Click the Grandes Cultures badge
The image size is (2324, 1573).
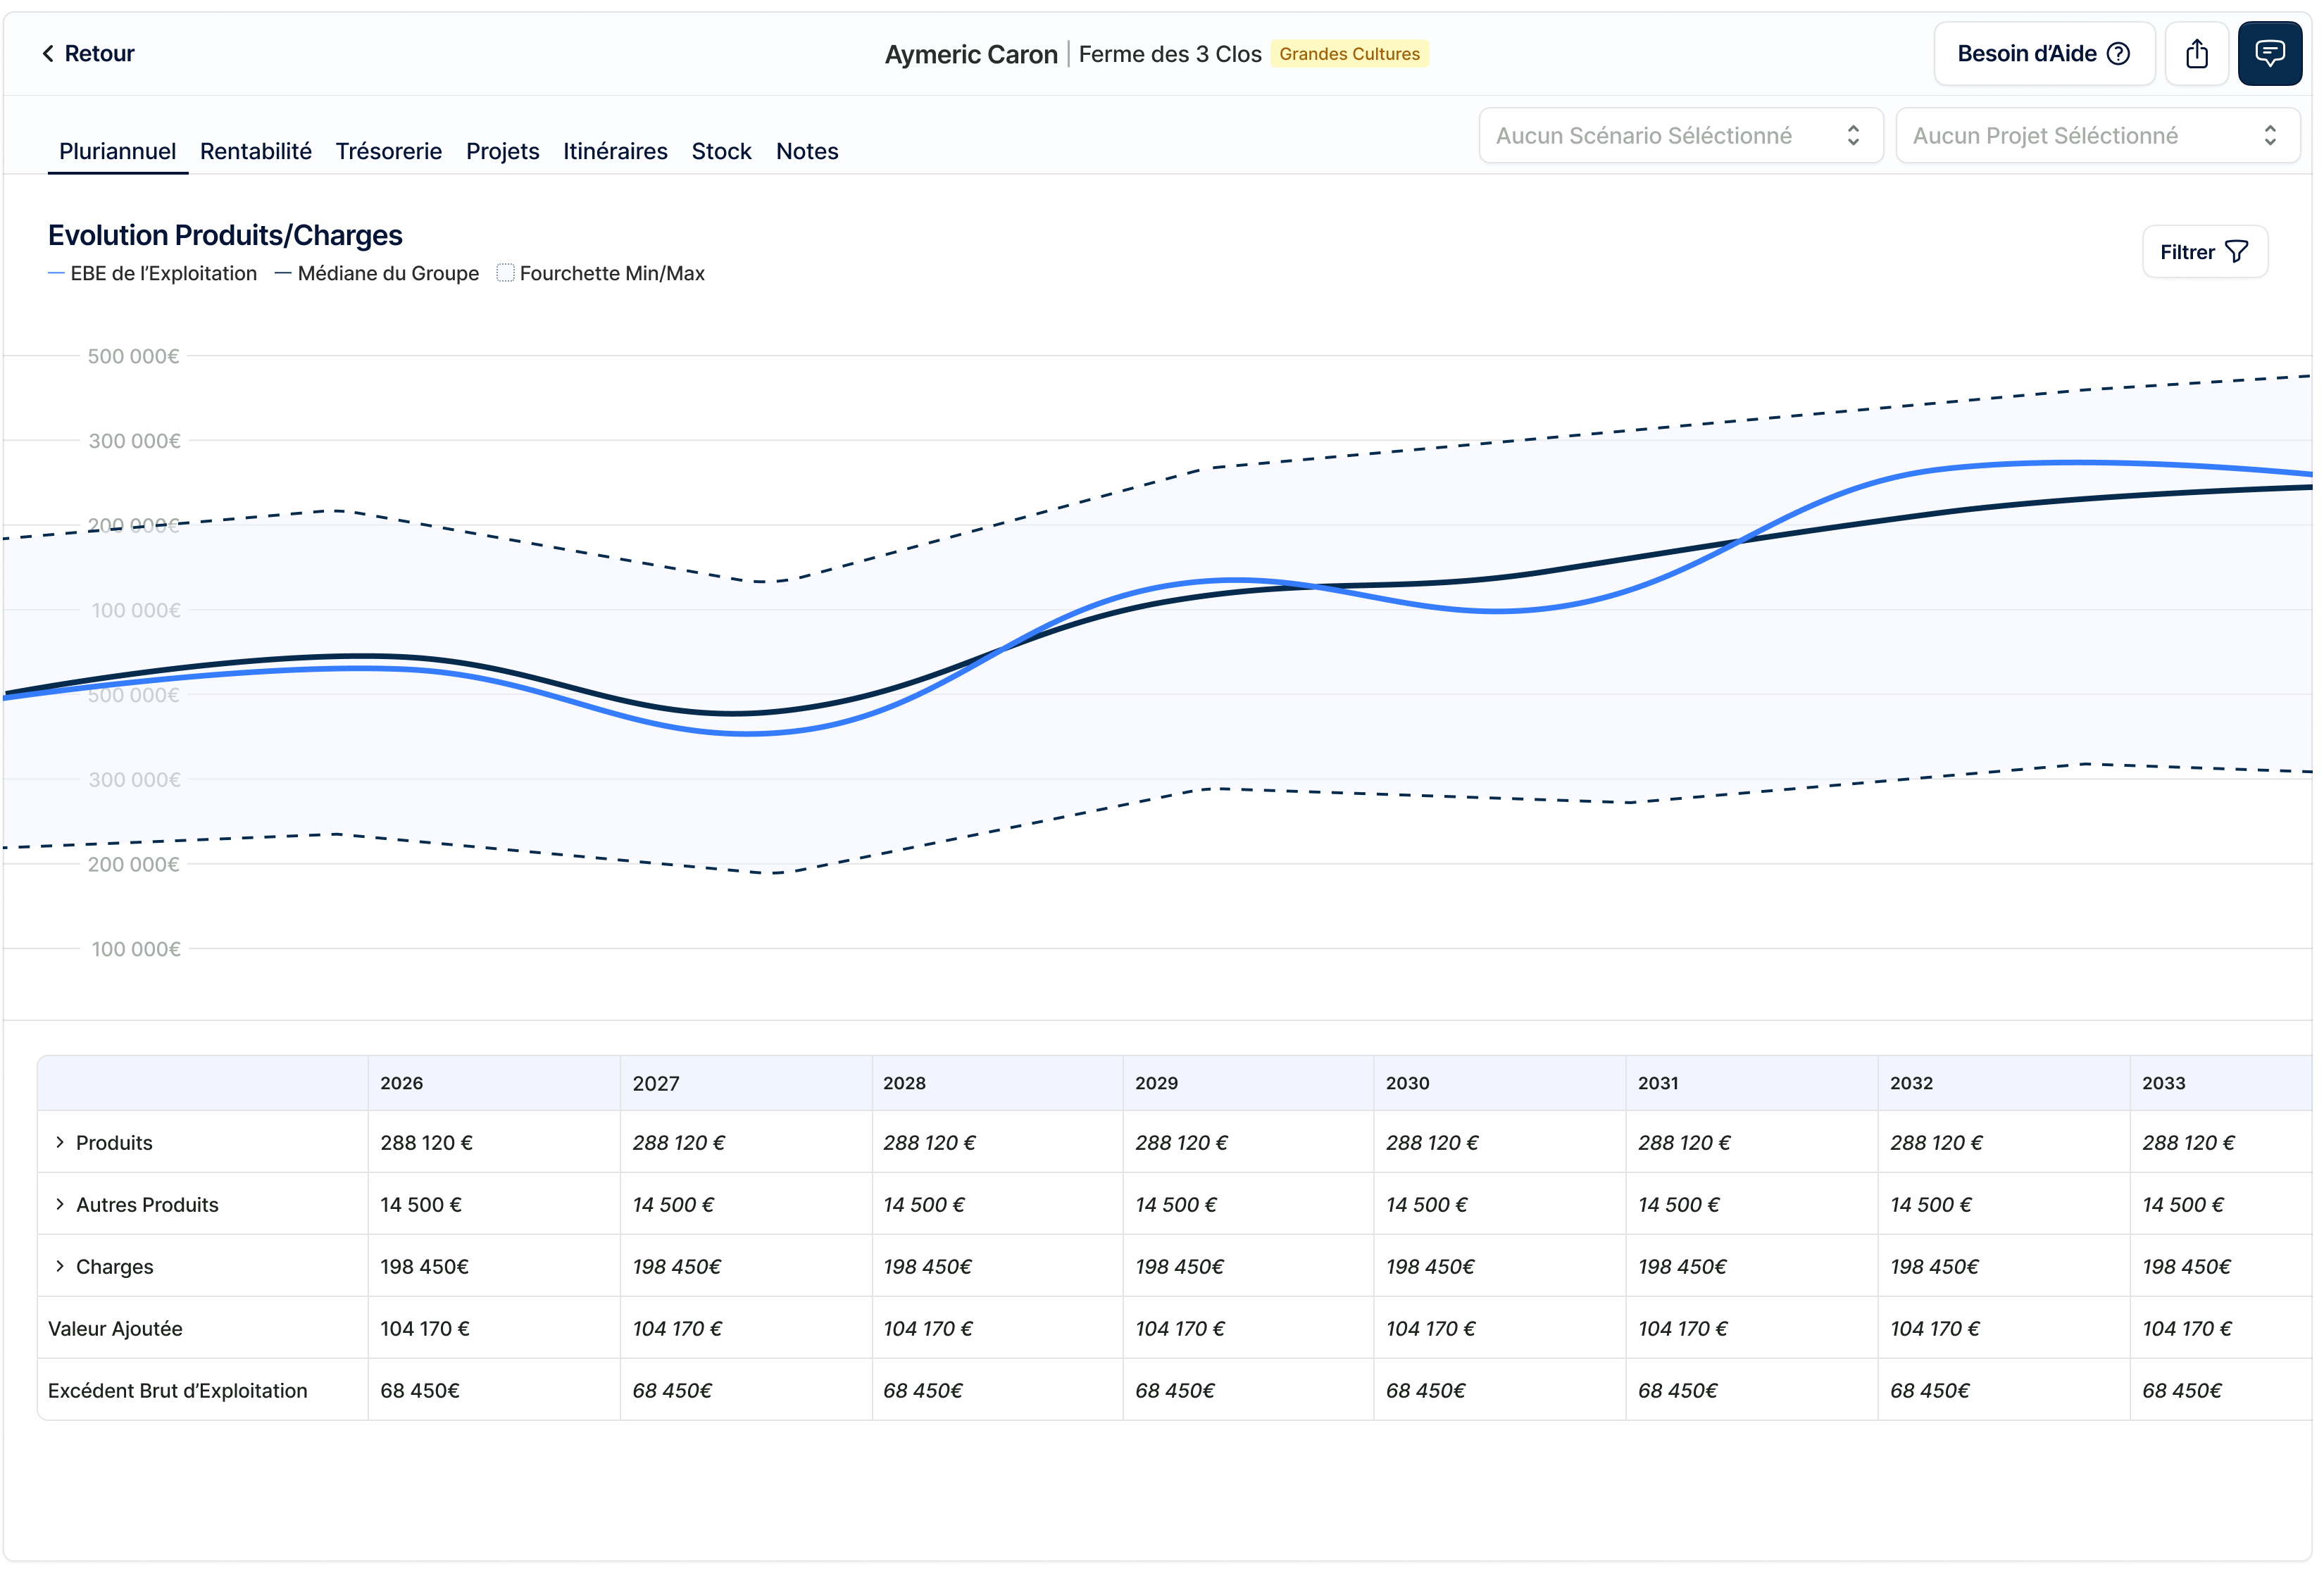(x=1349, y=54)
